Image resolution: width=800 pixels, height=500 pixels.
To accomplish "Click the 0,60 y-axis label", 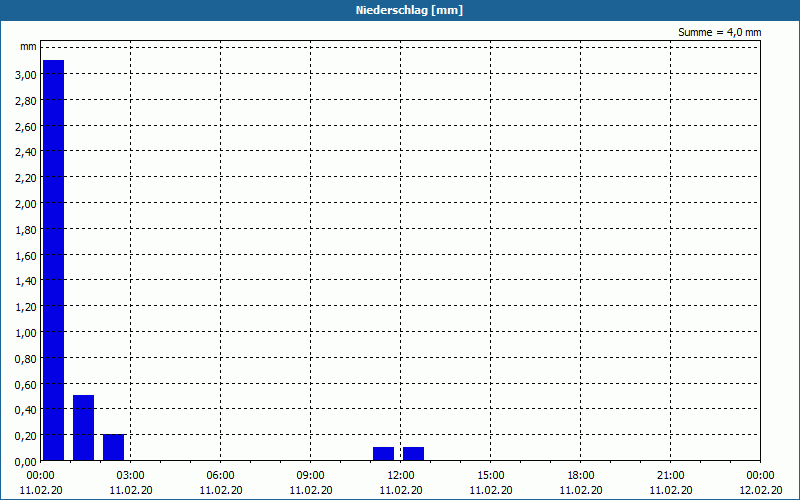I will pos(26,385).
